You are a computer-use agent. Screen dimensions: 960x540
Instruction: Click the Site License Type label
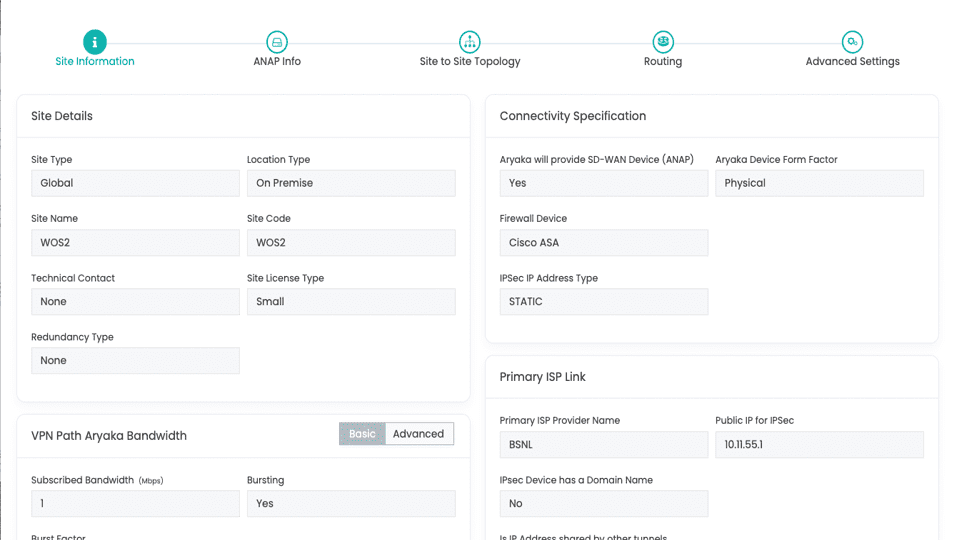pos(285,278)
